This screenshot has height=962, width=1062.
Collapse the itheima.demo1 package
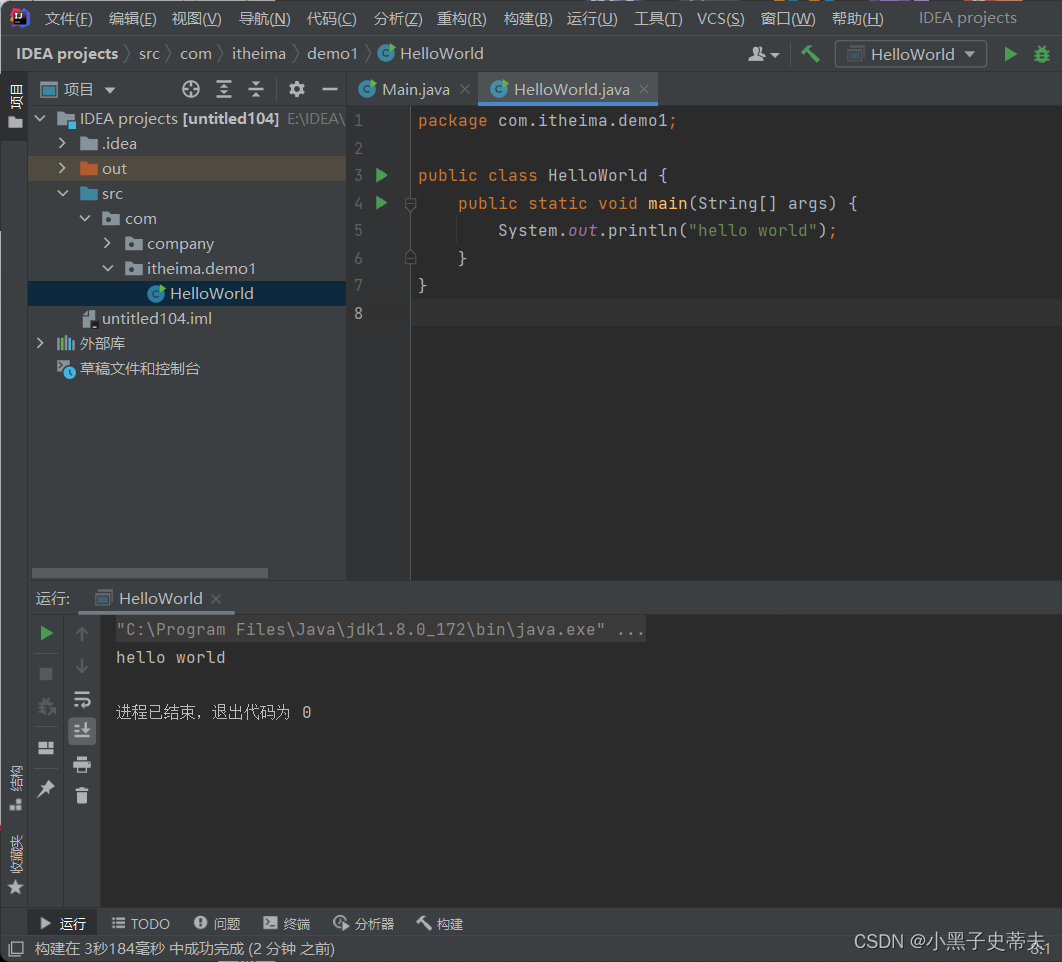click(108, 268)
